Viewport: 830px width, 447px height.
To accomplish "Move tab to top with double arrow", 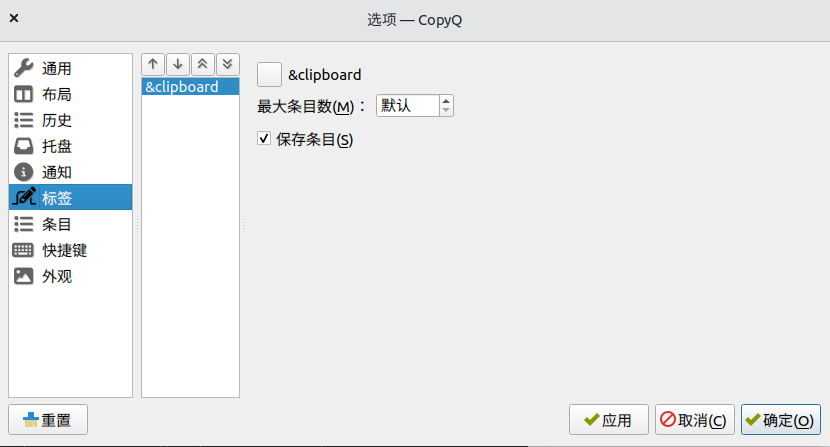I will 203,64.
